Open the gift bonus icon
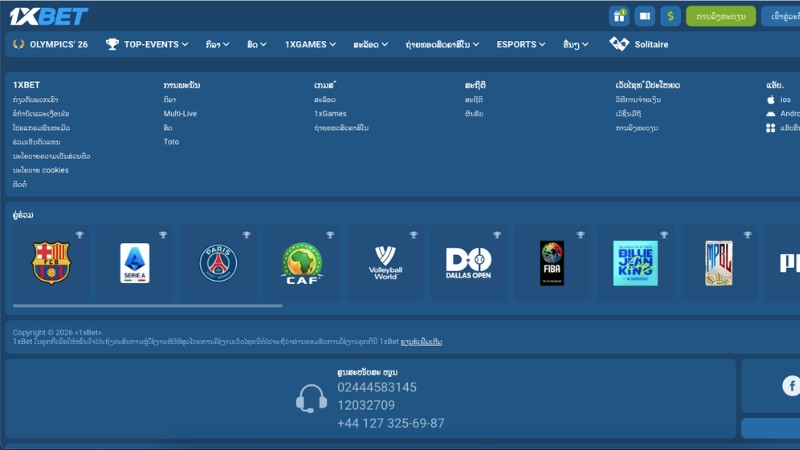 [619, 16]
